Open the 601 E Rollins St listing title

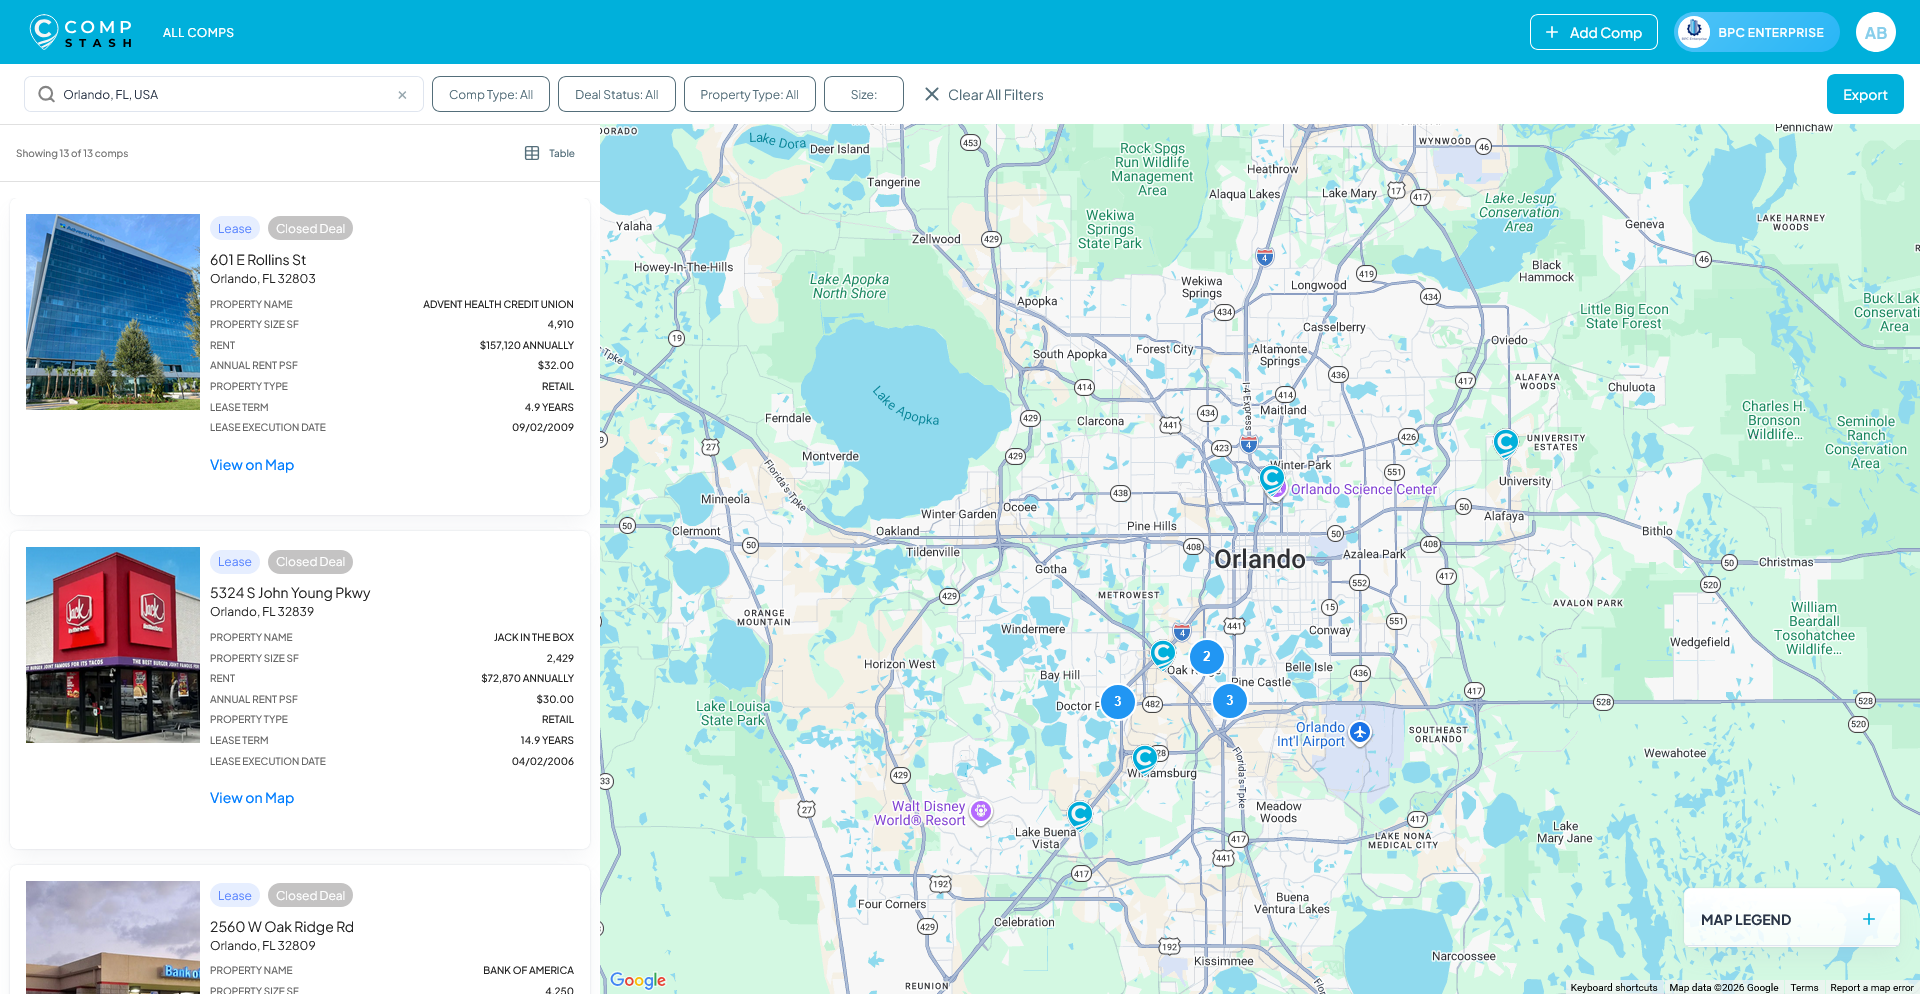(x=258, y=260)
